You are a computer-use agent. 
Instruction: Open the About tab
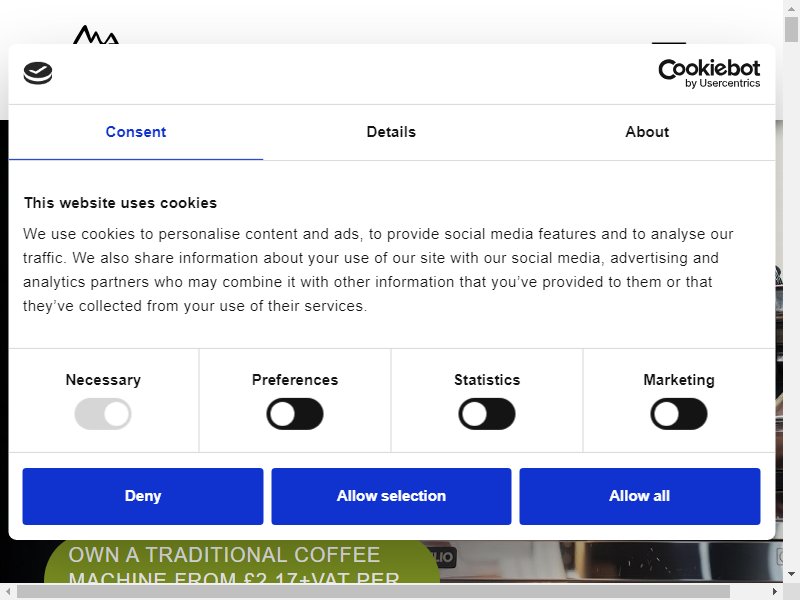[x=647, y=132]
